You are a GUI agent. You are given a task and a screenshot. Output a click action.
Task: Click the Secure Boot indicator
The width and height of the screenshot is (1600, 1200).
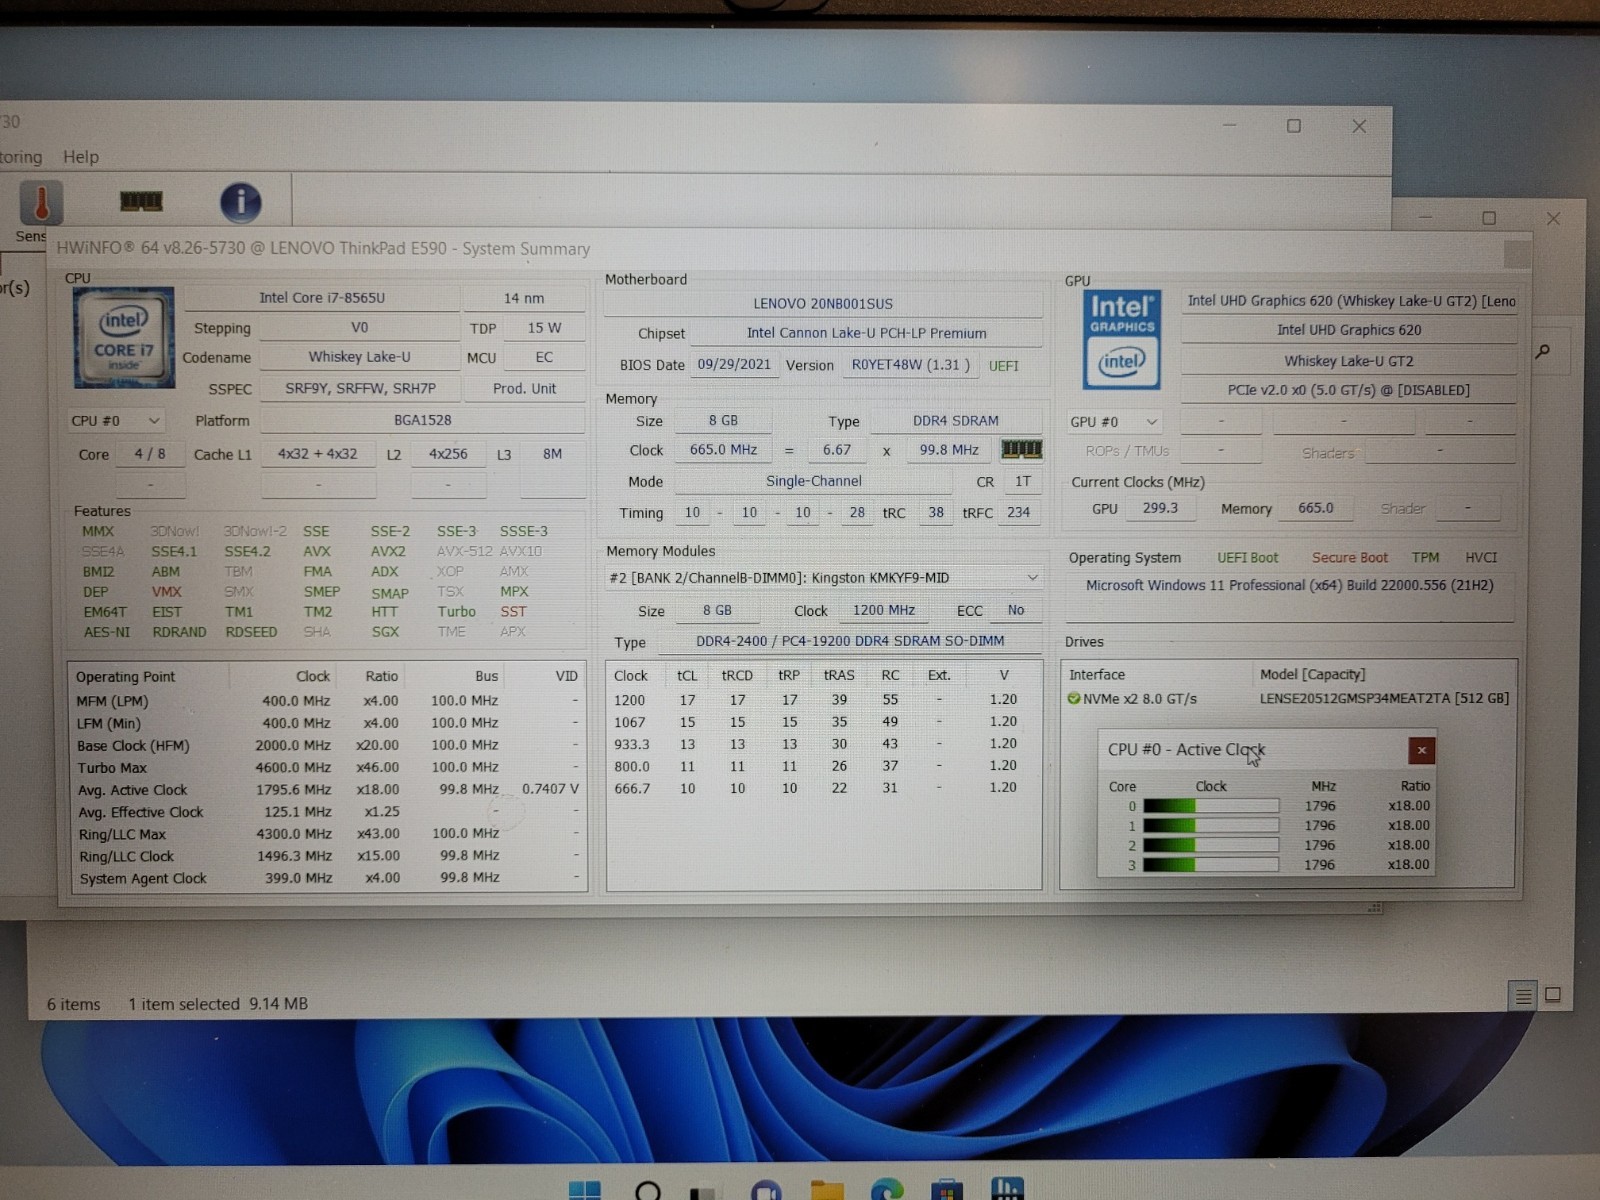click(1349, 558)
